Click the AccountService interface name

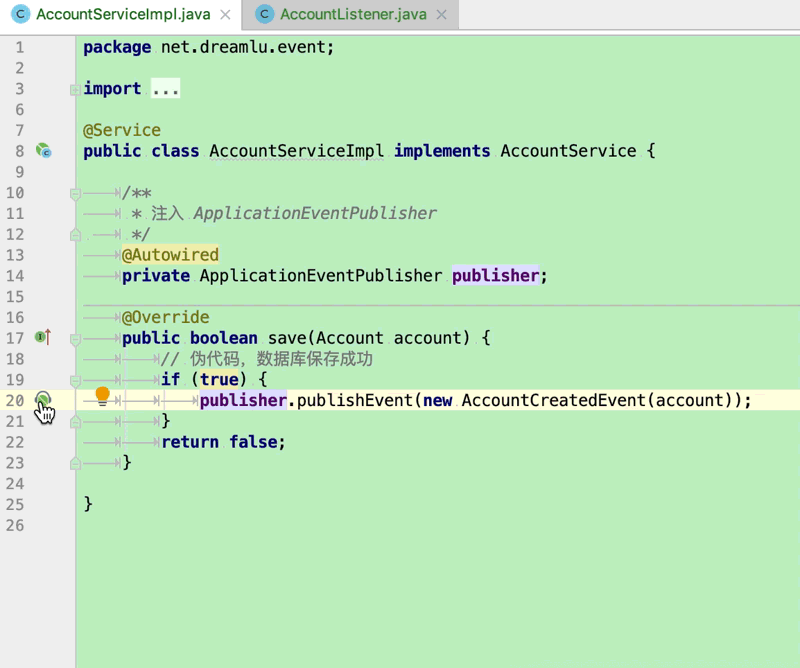568,151
